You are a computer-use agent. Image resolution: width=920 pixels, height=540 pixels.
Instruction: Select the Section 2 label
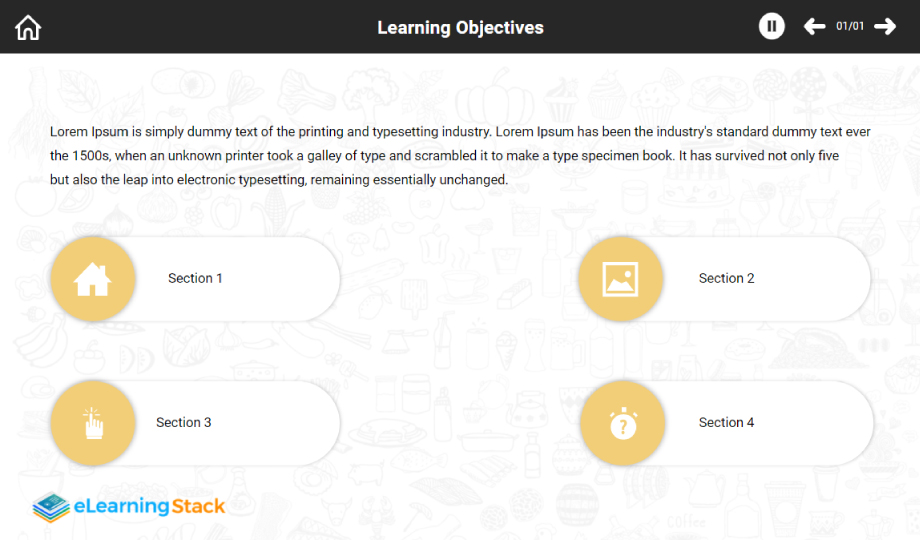click(726, 279)
